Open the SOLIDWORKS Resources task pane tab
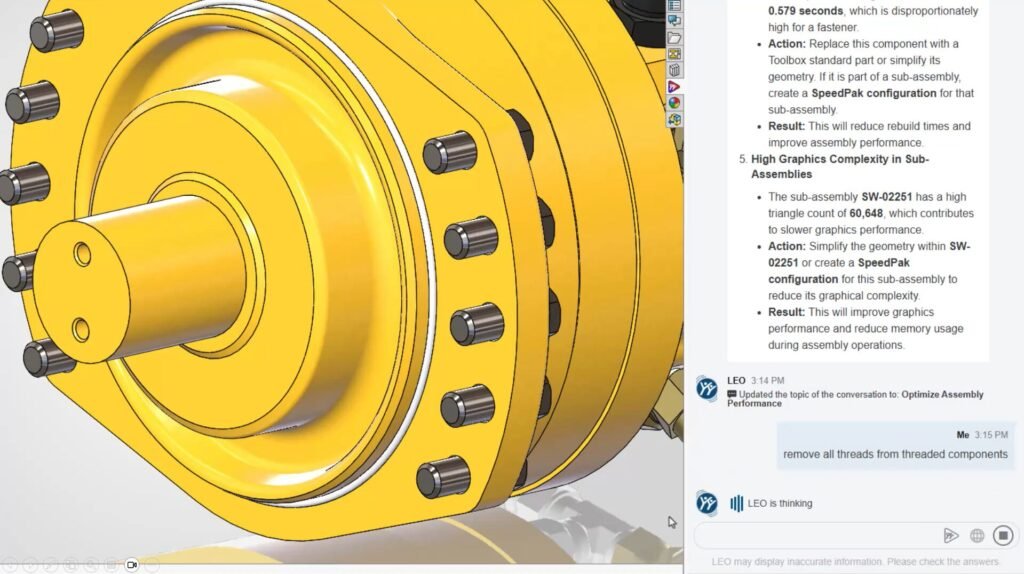The width and height of the screenshot is (1024, 574). pyautogui.click(x=675, y=5)
